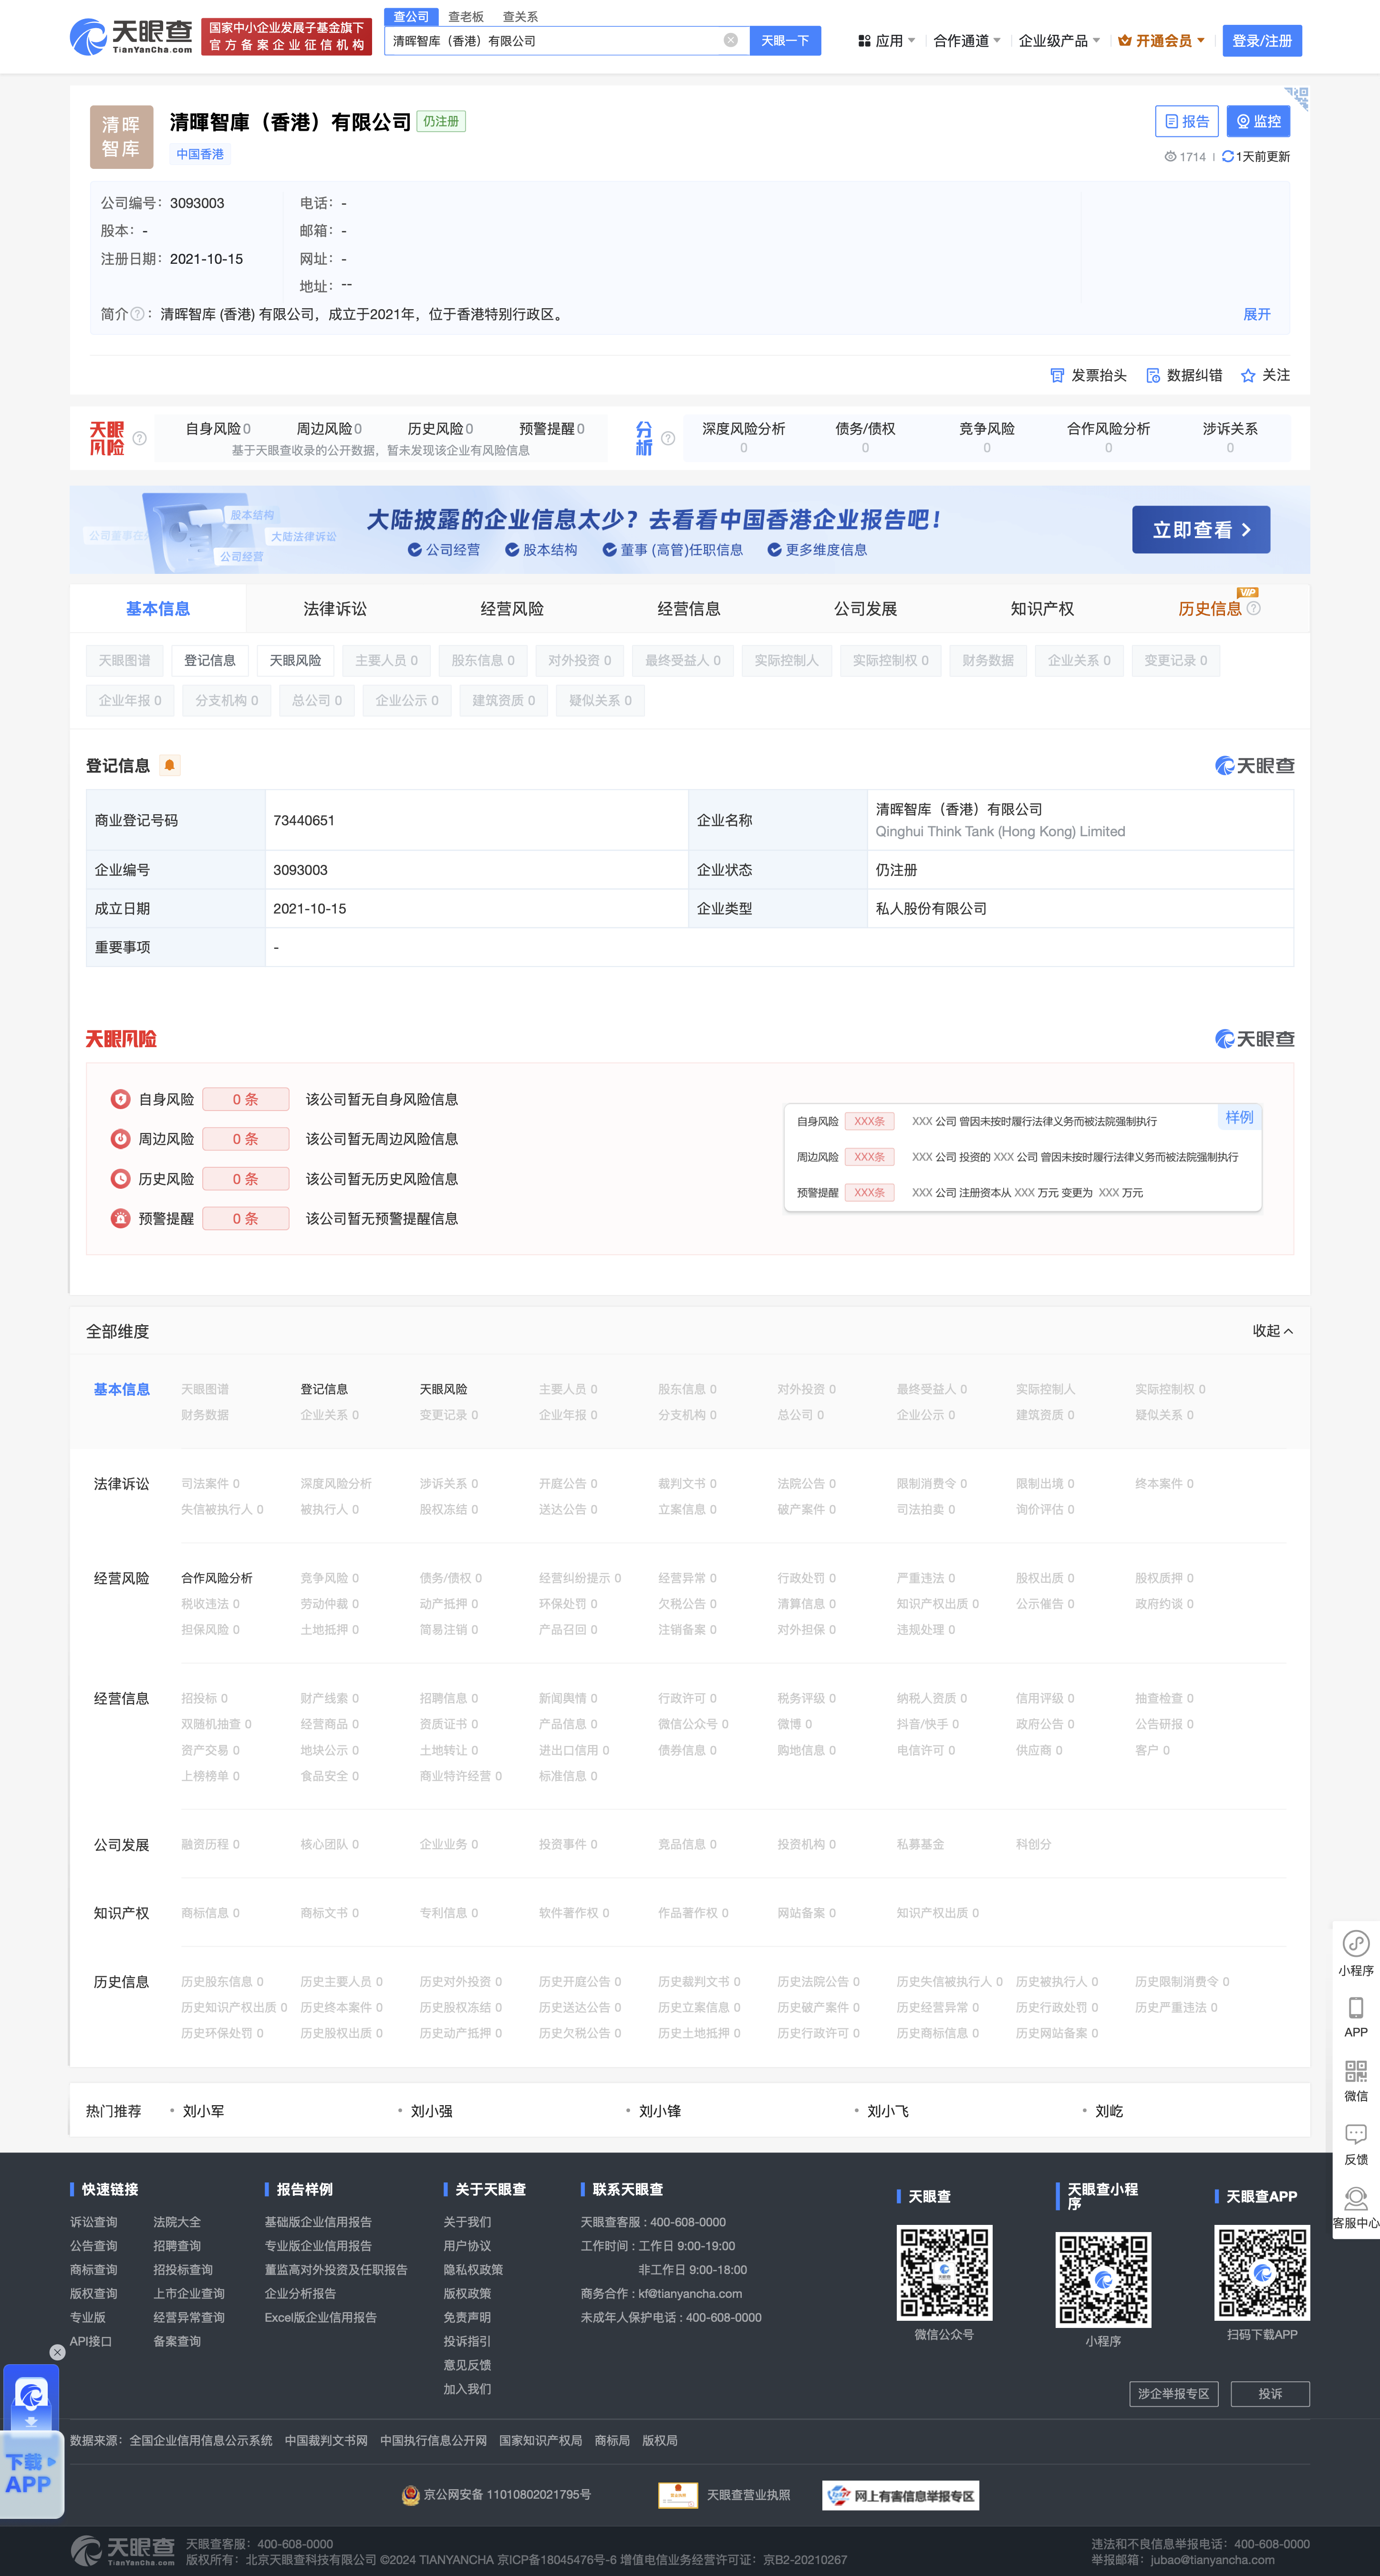Viewport: 1380px width, 2576px height.
Task: Select the 登记信息 sub-section chip
Action: point(210,660)
